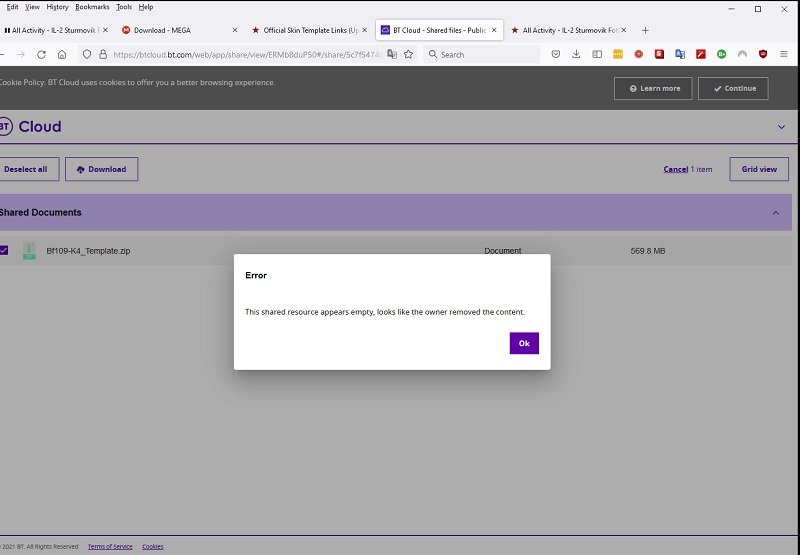
Task: Click the red pen extension icon
Action: point(701,54)
